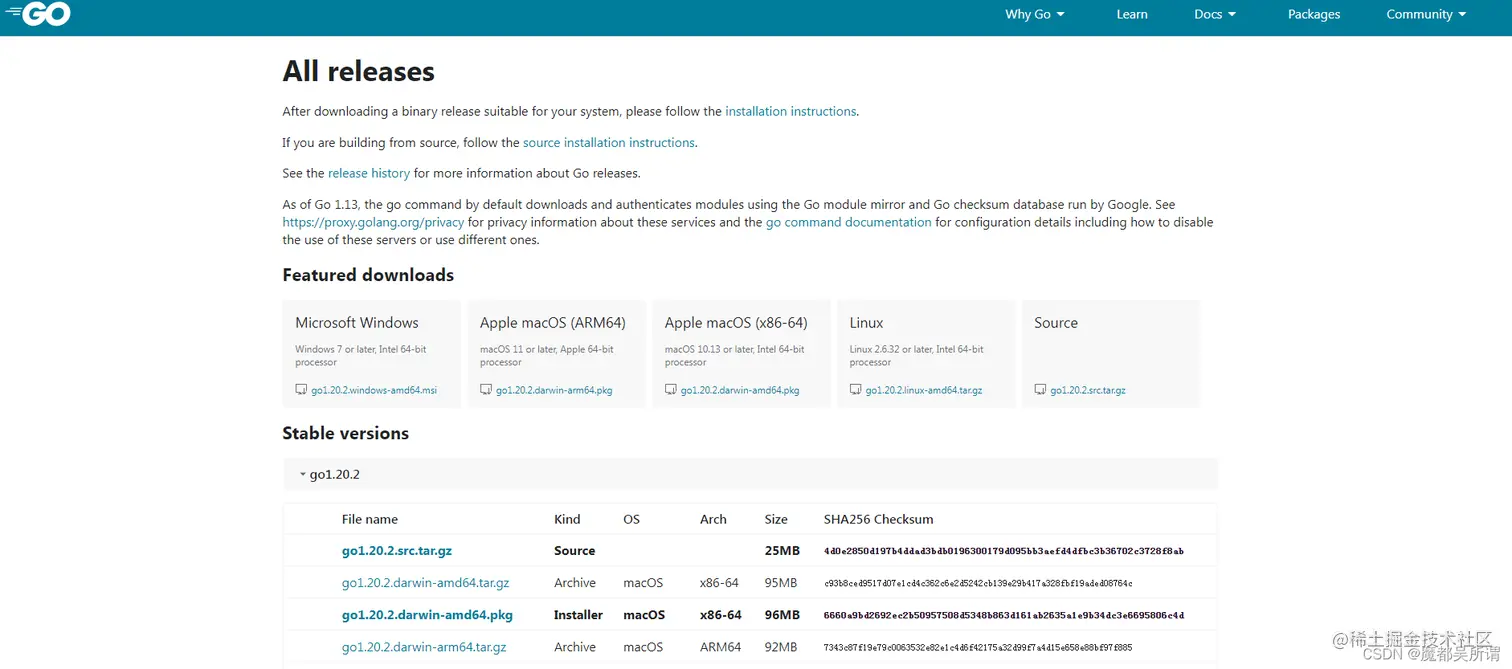Click go1.20.2.src.tar.gz in file table
The width and height of the screenshot is (1512, 669).
tap(397, 551)
